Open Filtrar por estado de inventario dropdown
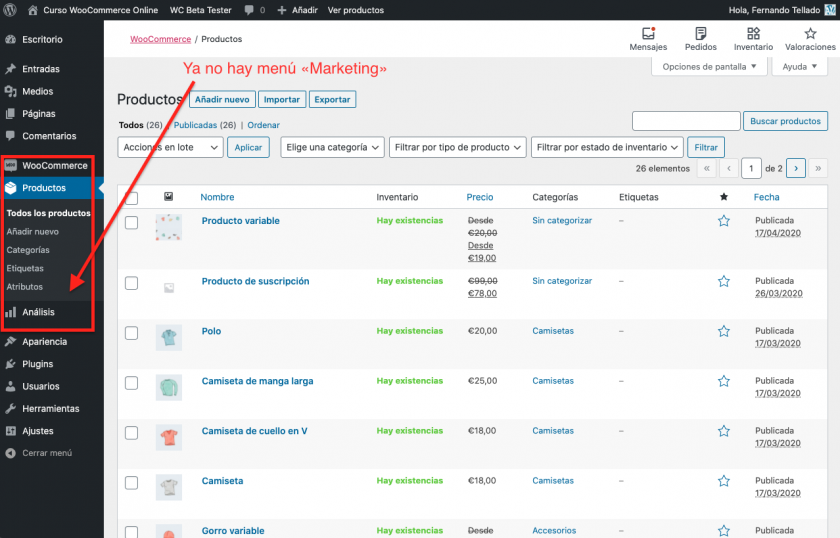The image size is (840, 538). 607,147
